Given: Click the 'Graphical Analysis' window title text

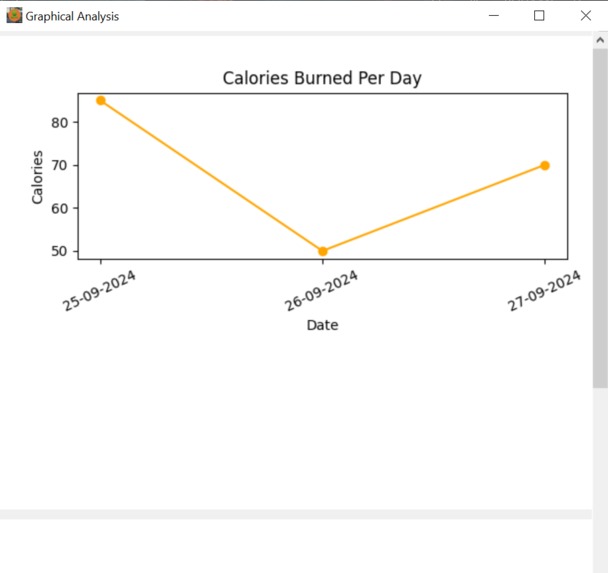Looking at the screenshot, I should (x=72, y=16).
